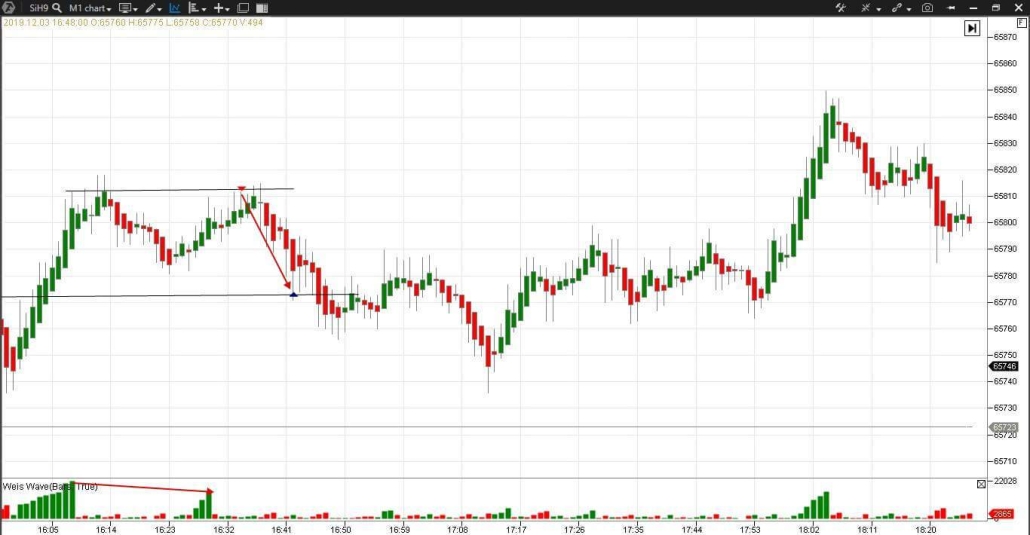Expand the arrow beside the profile icon
The width and height of the screenshot is (1030, 535).
[x=204, y=9]
